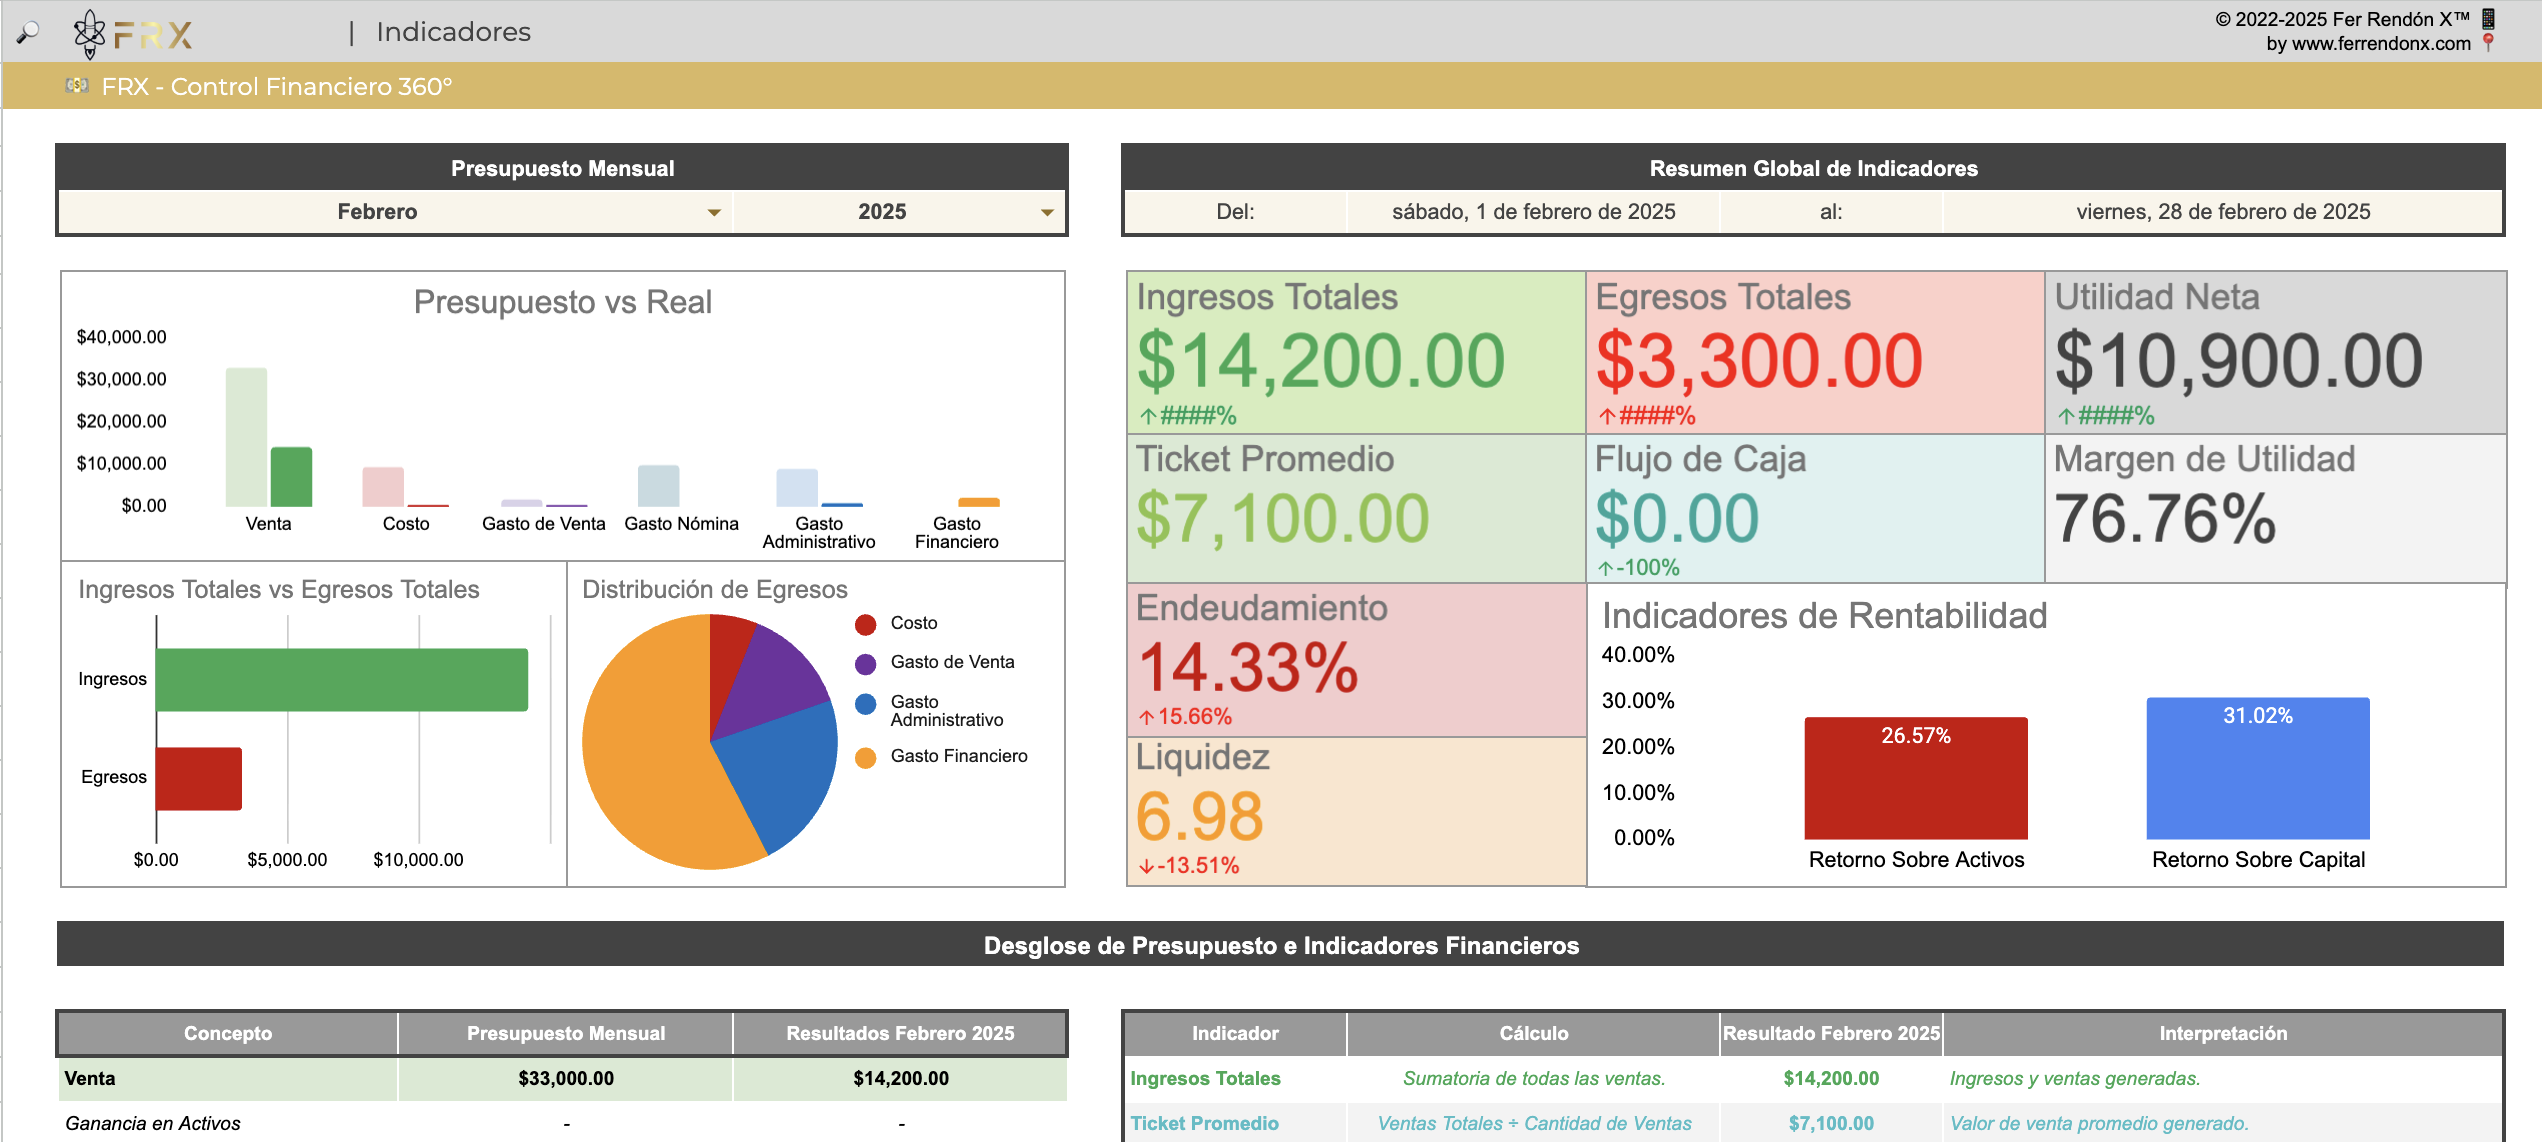Click the FRX rocket atom logo
The height and width of the screenshot is (1142, 2542).
90,34
